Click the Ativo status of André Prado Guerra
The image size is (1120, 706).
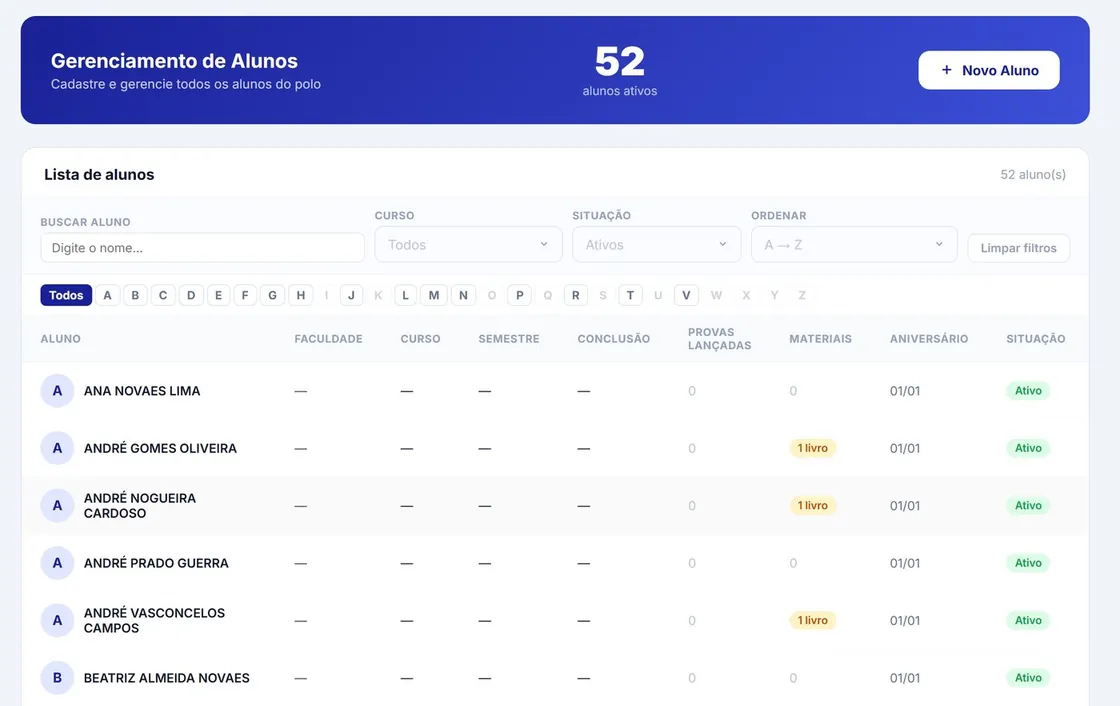click(x=1028, y=563)
